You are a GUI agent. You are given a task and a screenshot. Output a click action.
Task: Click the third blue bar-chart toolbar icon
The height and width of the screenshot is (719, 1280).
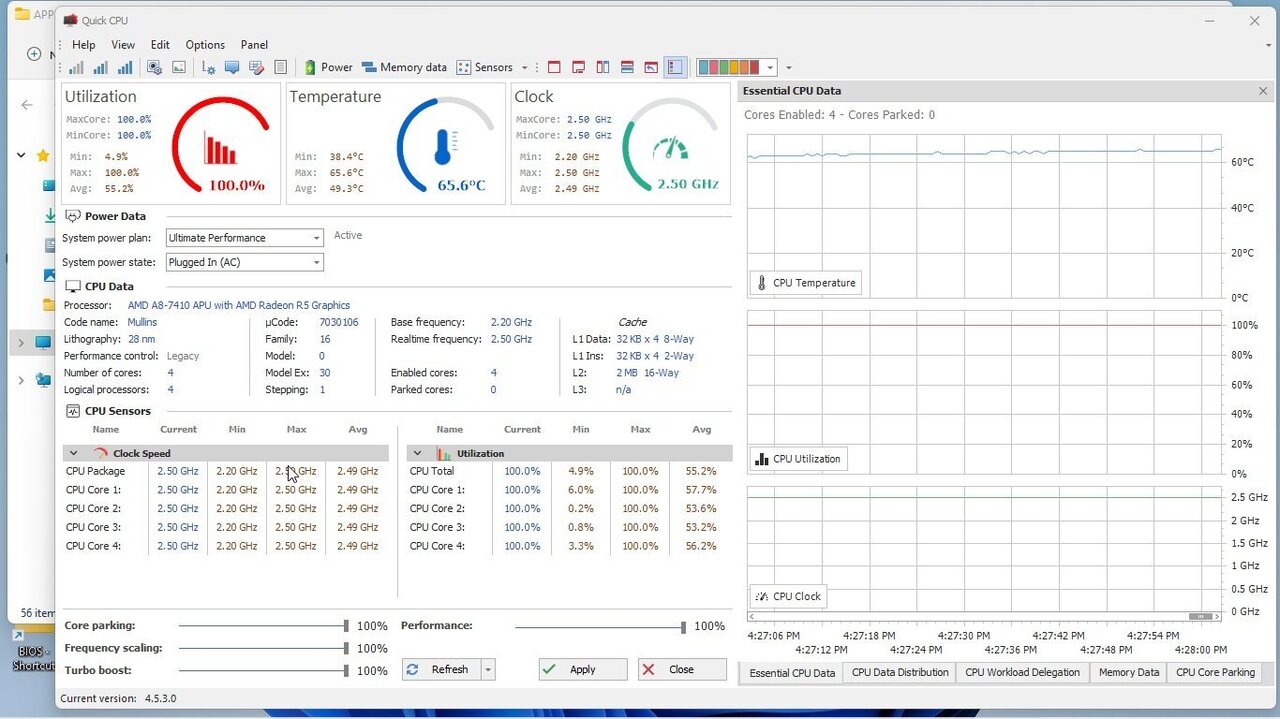(125, 67)
